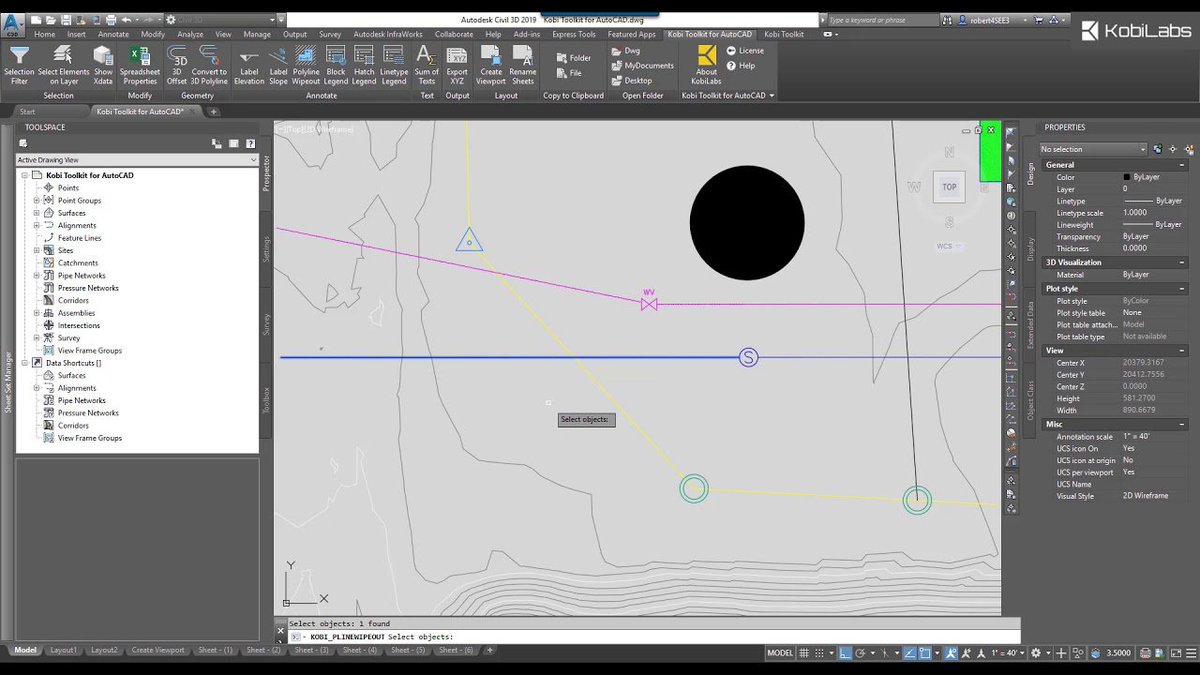Screen dimensions: 1200x675
Task: Run Convert to 3D Polyline
Action: click(209, 65)
